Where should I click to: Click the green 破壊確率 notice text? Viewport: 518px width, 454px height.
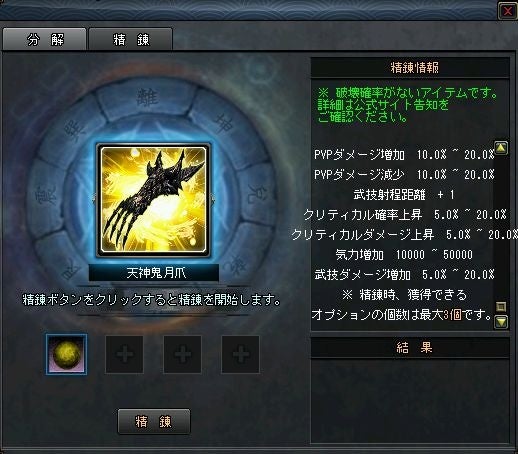[407, 105]
